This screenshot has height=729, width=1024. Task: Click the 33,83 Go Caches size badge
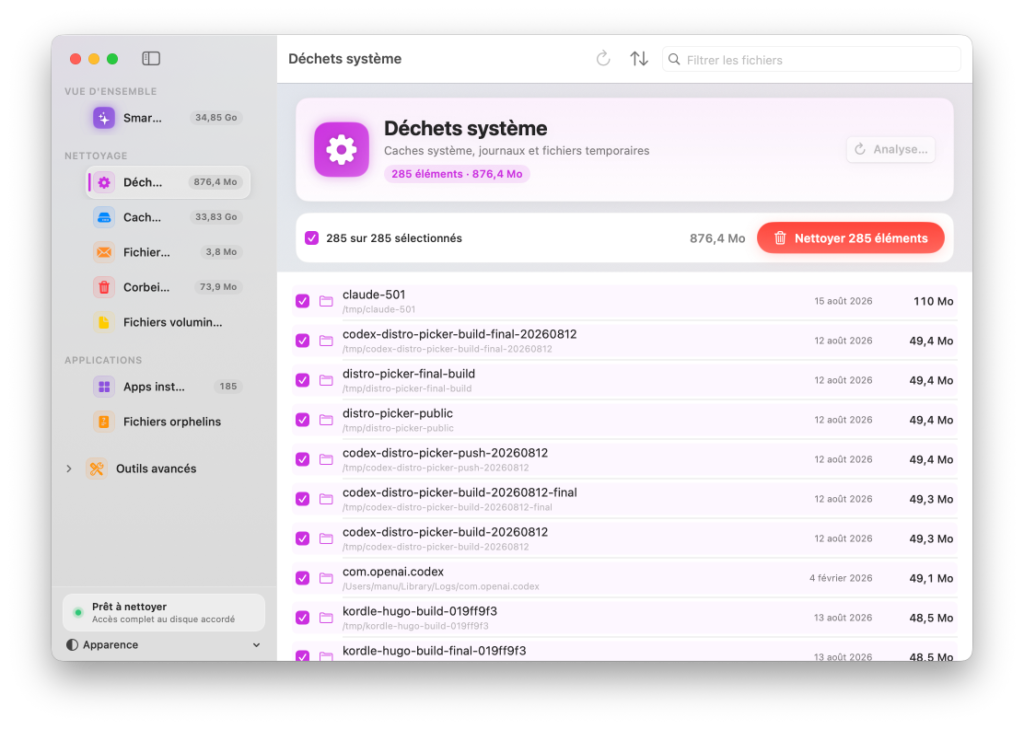point(216,217)
